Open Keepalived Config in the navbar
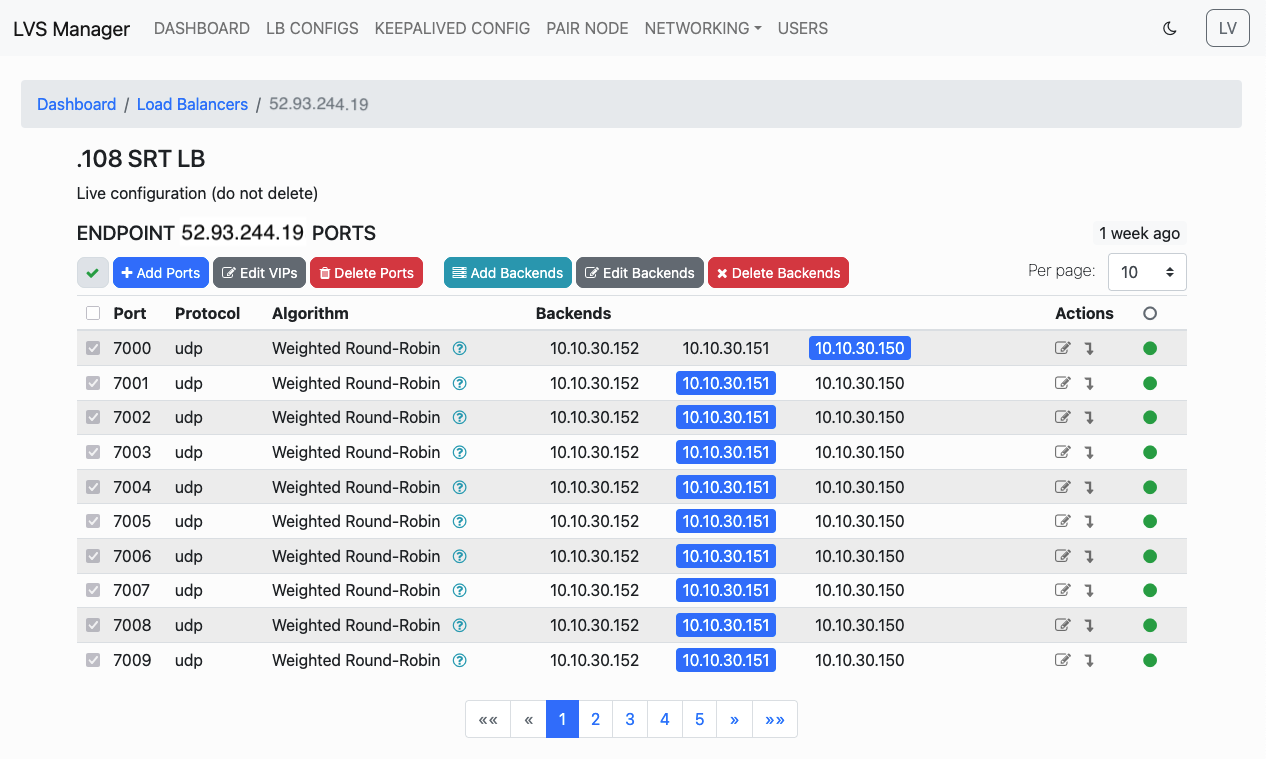1266x759 pixels. pyautogui.click(x=452, y=28)
